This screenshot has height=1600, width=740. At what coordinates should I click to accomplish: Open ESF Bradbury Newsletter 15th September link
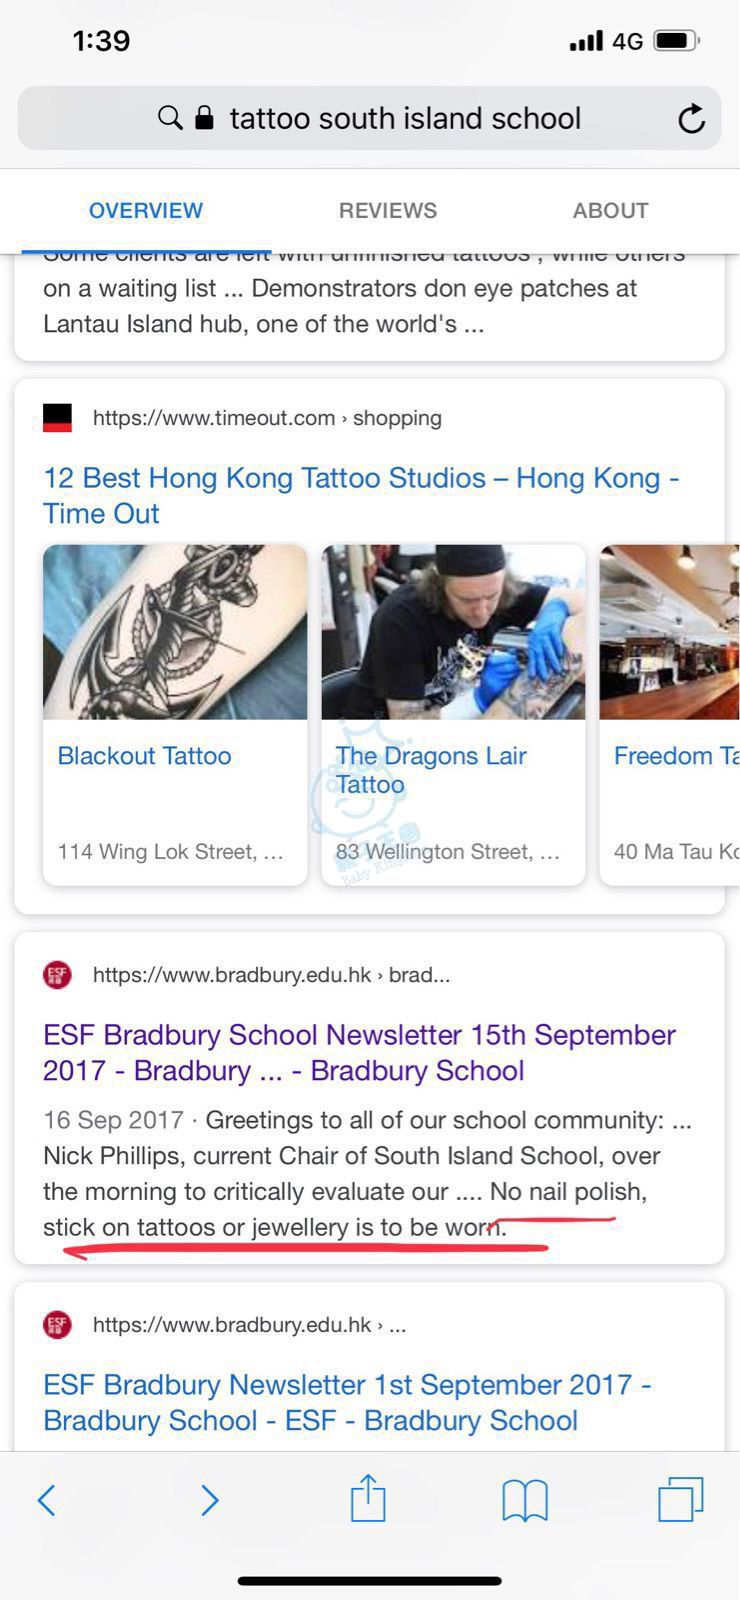(359, 1052)
